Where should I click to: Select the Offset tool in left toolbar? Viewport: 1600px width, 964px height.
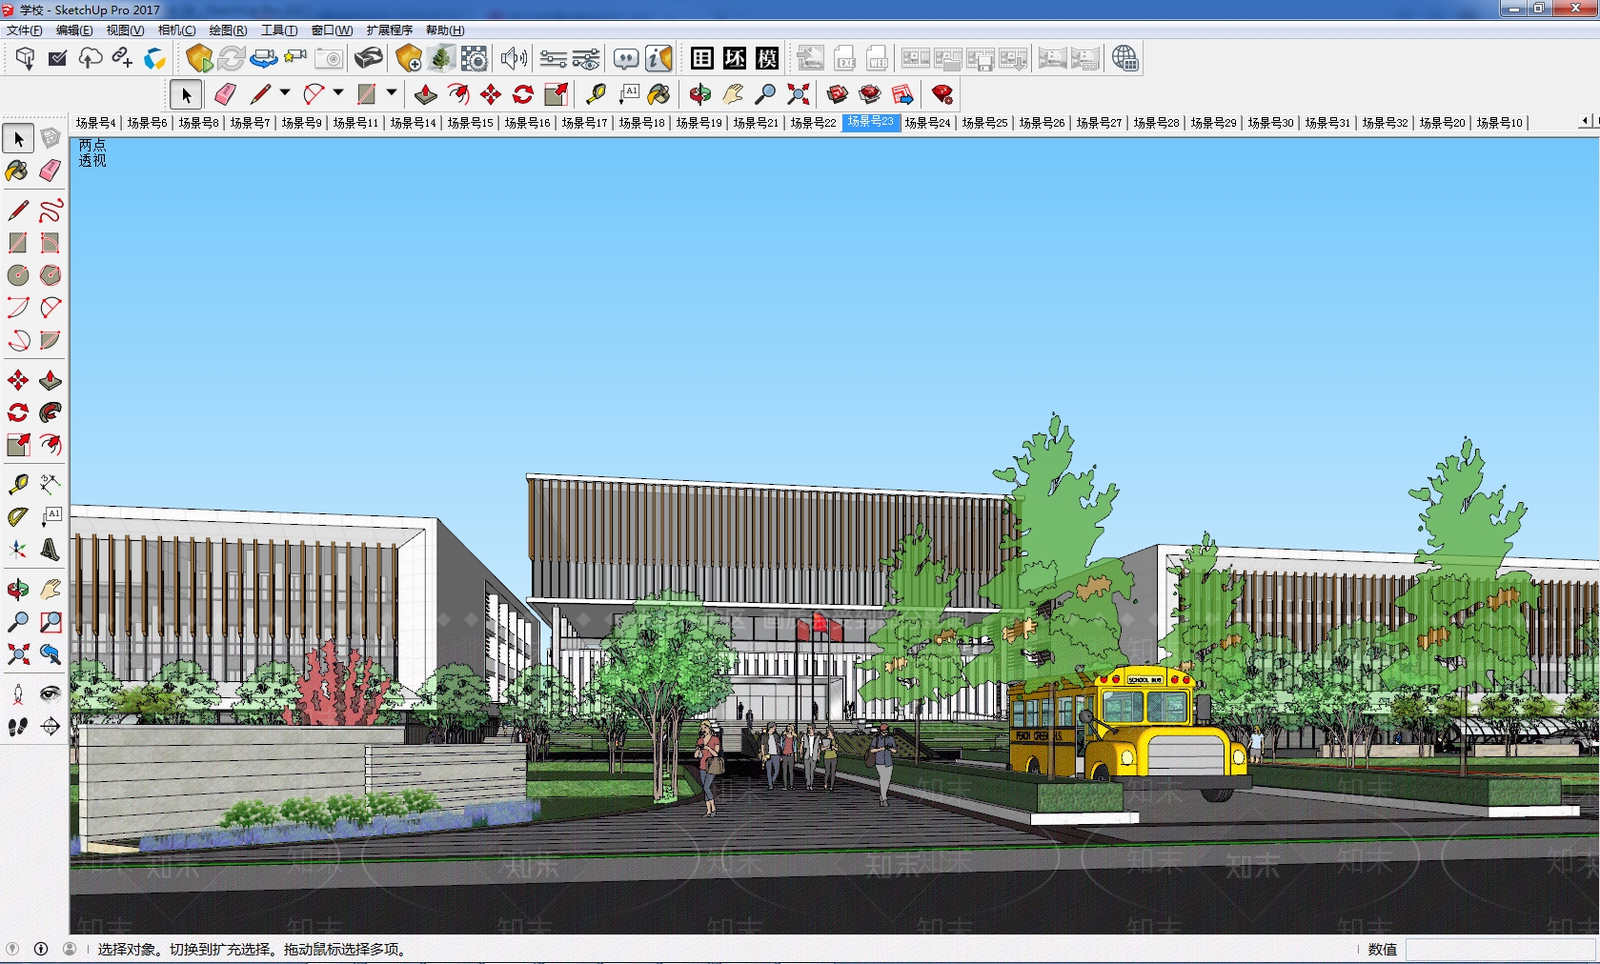pyautogui.click(x=50, y=444)
